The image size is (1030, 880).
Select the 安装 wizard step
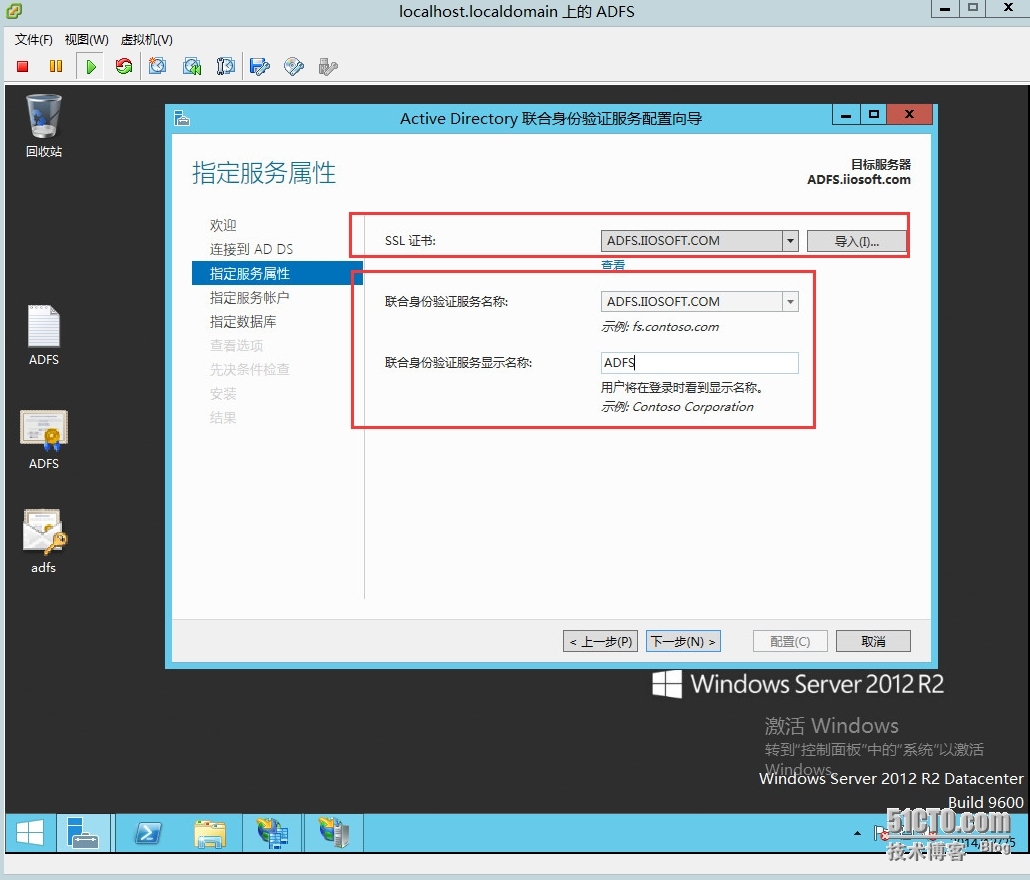coord(223,393)
